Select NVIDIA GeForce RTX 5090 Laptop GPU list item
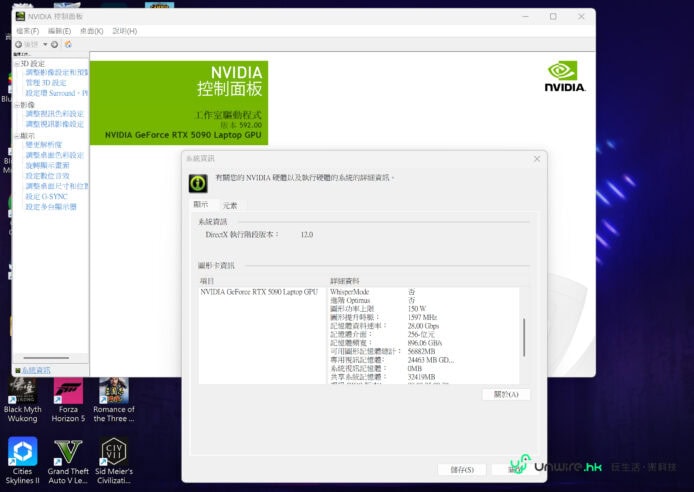The height and width of the screenshot is (492, 694). [x=259, y=292]
